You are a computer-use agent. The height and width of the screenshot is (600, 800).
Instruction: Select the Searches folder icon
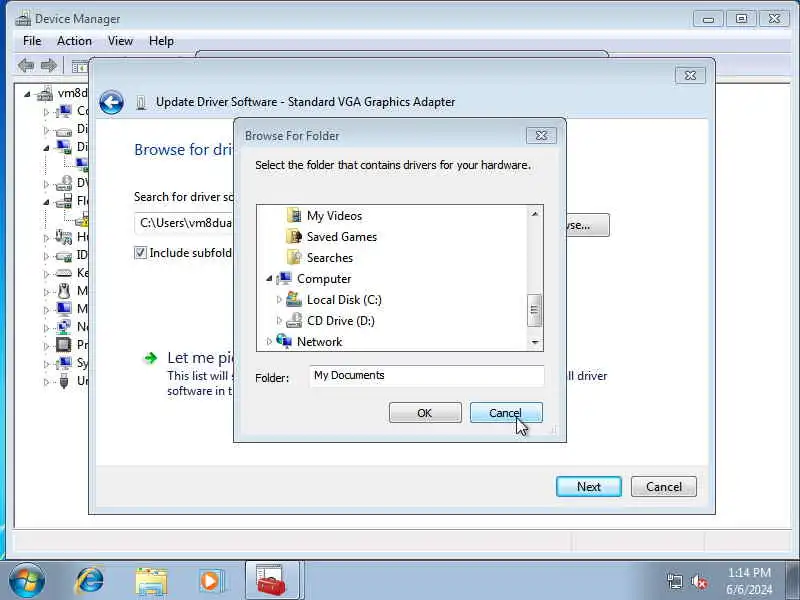pyautogui.click(x=294, y=257)
